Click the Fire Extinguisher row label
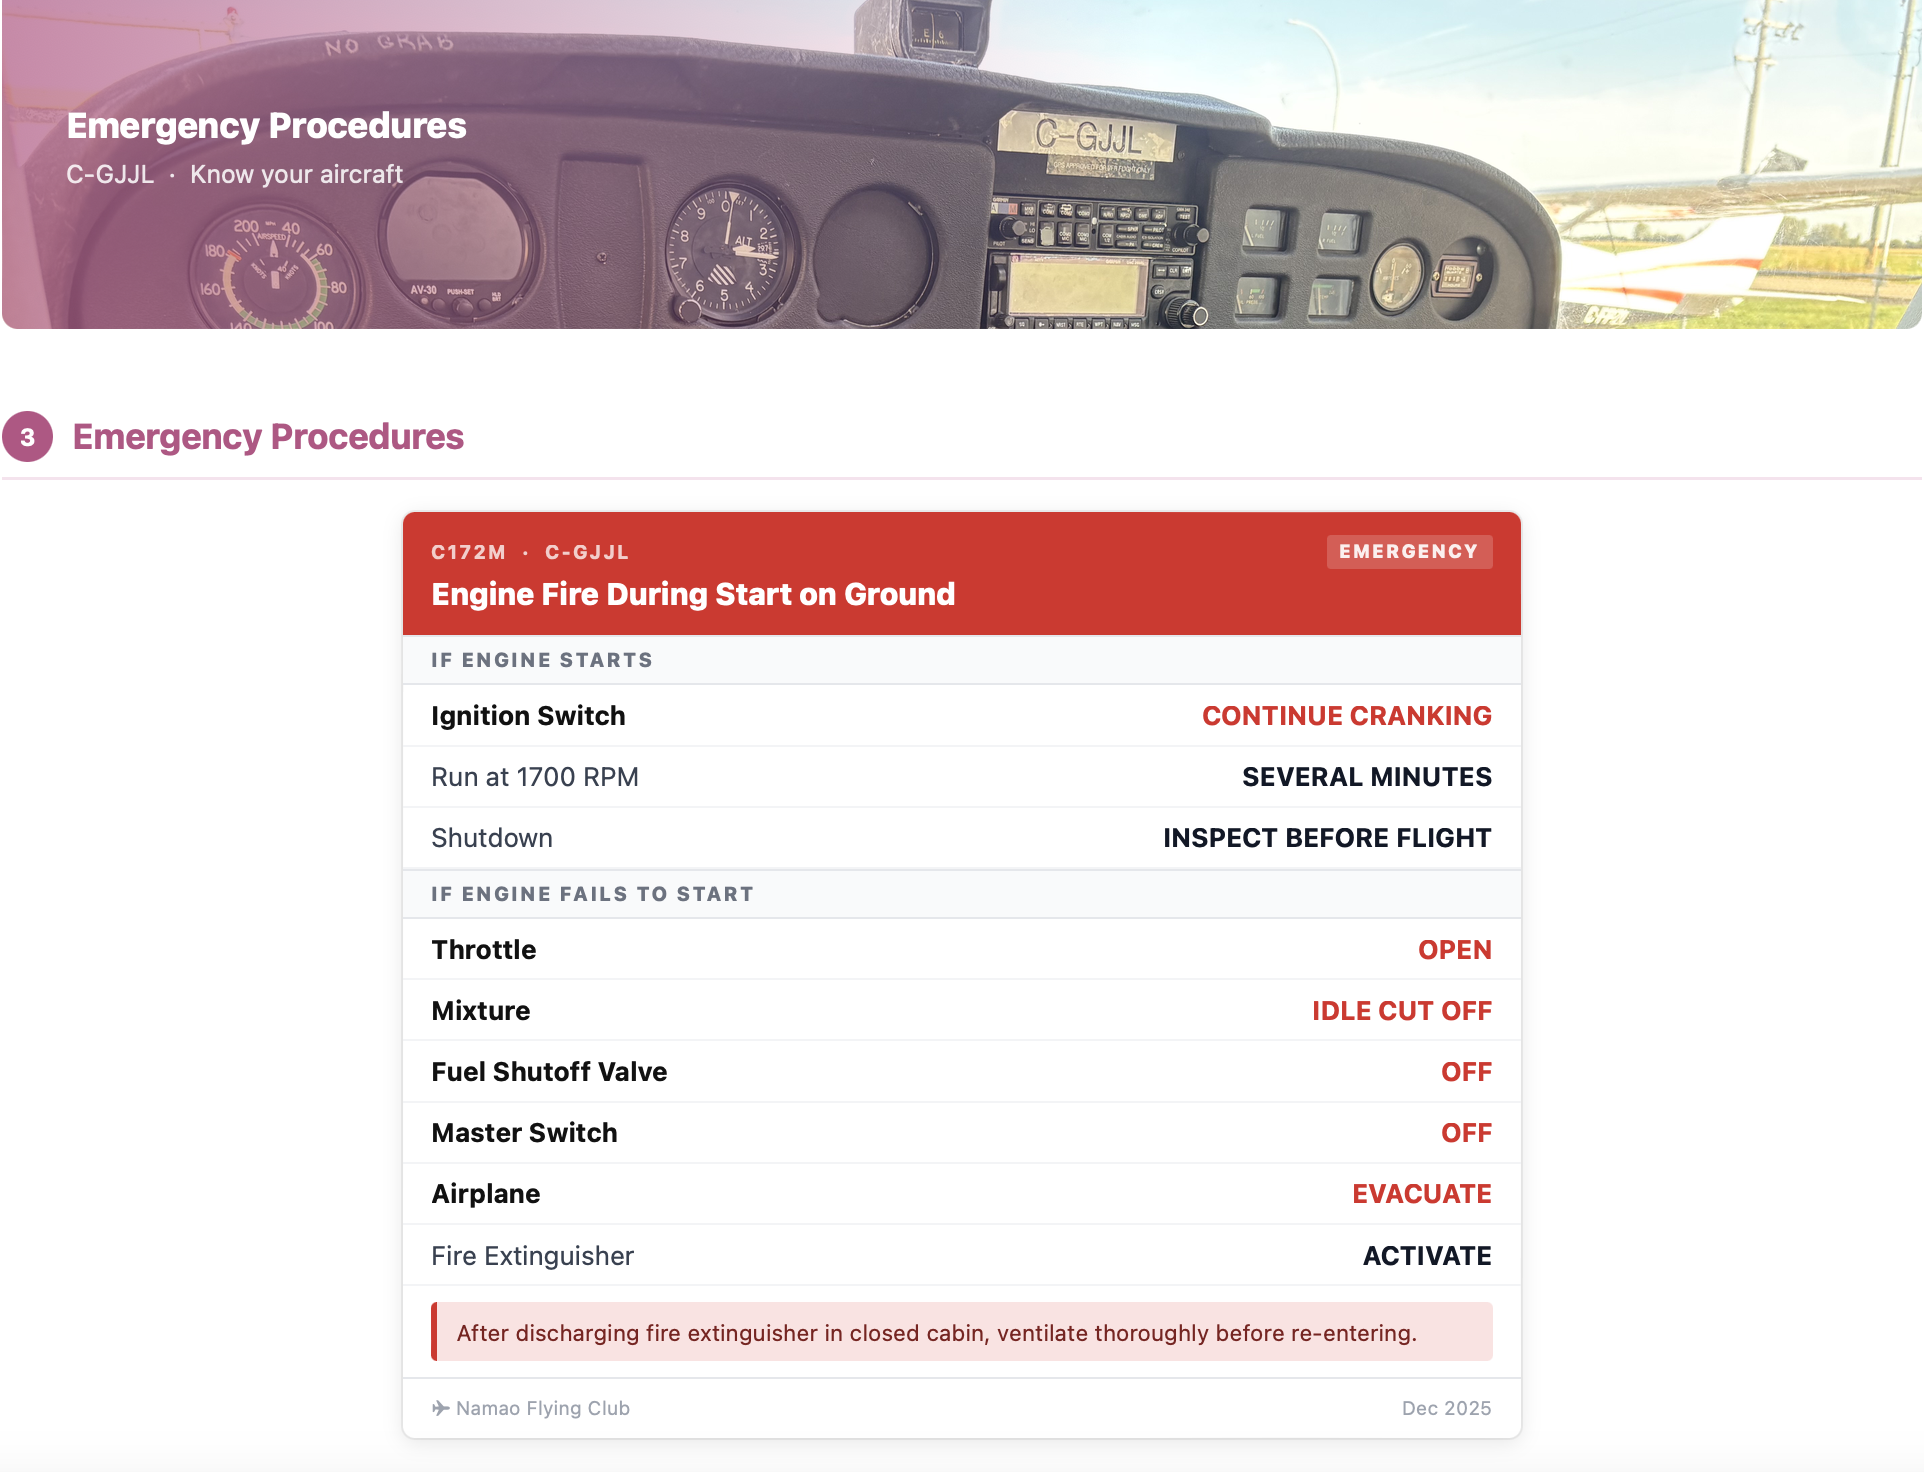Screen dimensions: 1924x1472 pyautogui.click(x=533, y=1256)
